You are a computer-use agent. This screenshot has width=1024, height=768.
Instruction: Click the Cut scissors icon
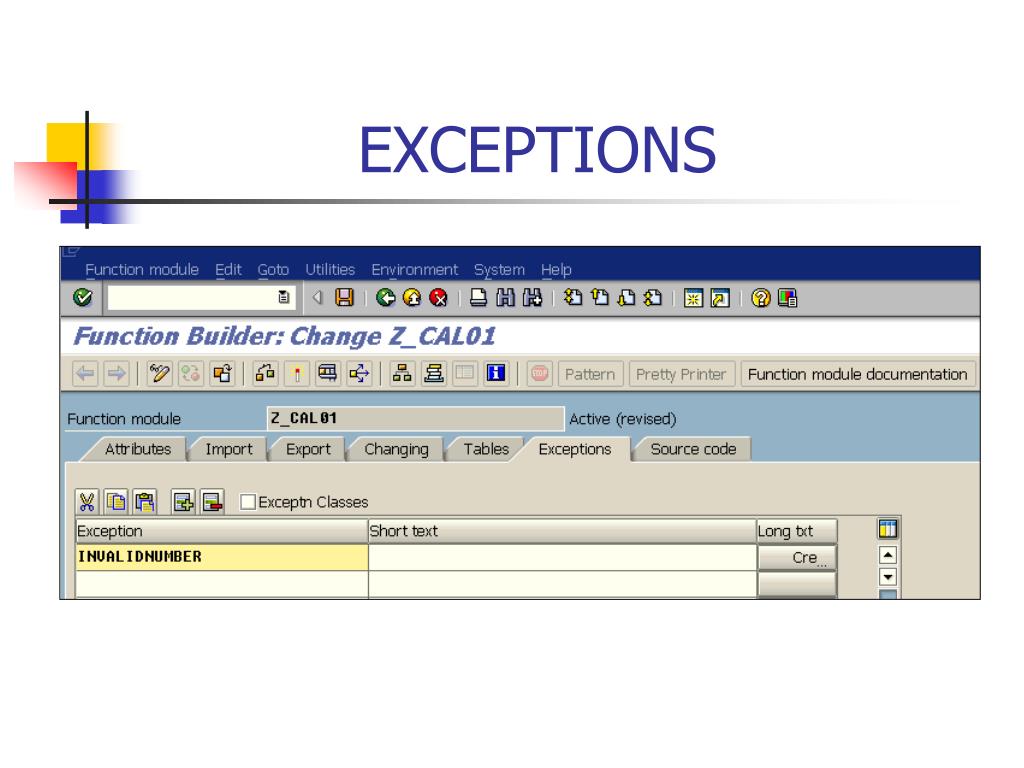coord(87,502)
